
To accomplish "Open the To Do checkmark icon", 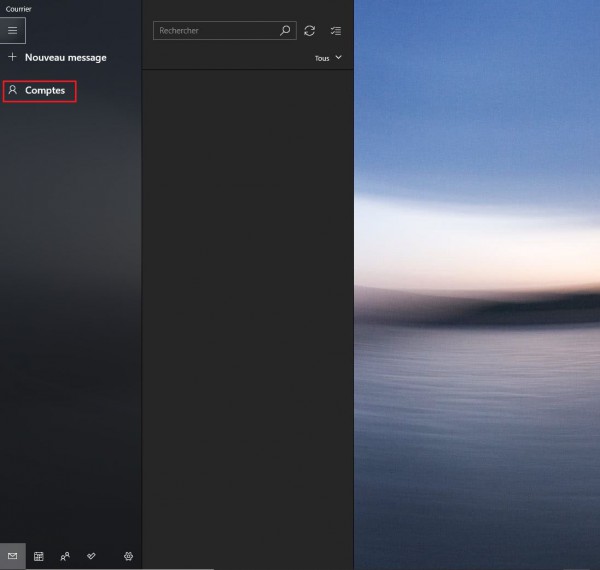I will click(92, 556).
